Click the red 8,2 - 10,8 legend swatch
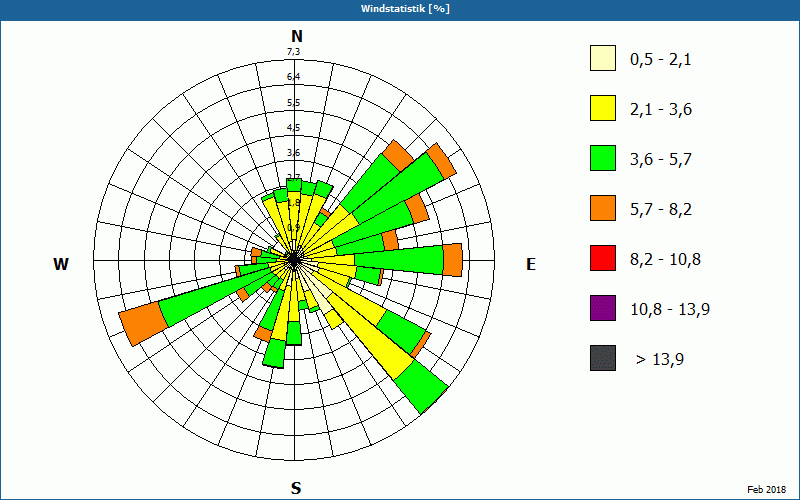 click(603, 258)
